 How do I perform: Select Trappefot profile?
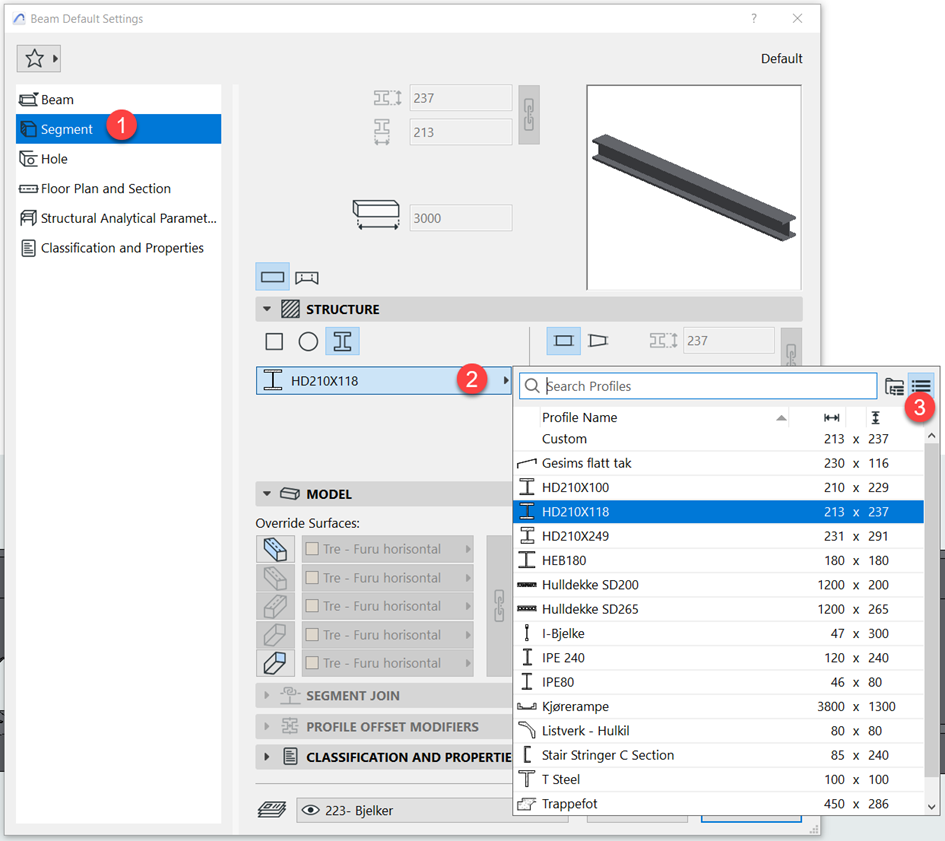[718, 804]
